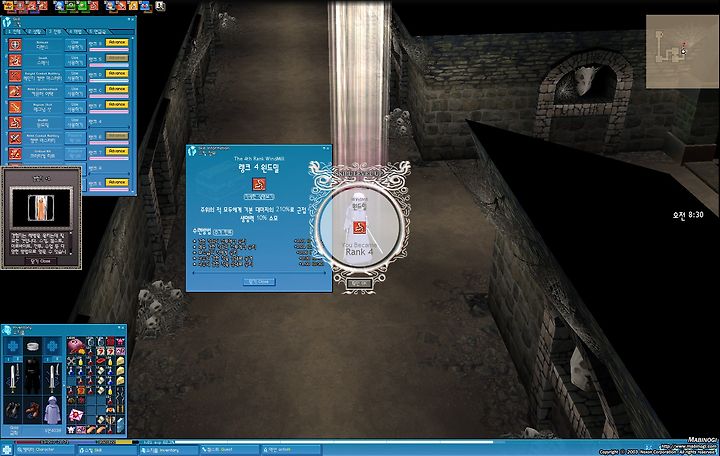Select the Magnum Shot skill icon
This screenshot has width=720, height=456.
[x=15, y=107]
